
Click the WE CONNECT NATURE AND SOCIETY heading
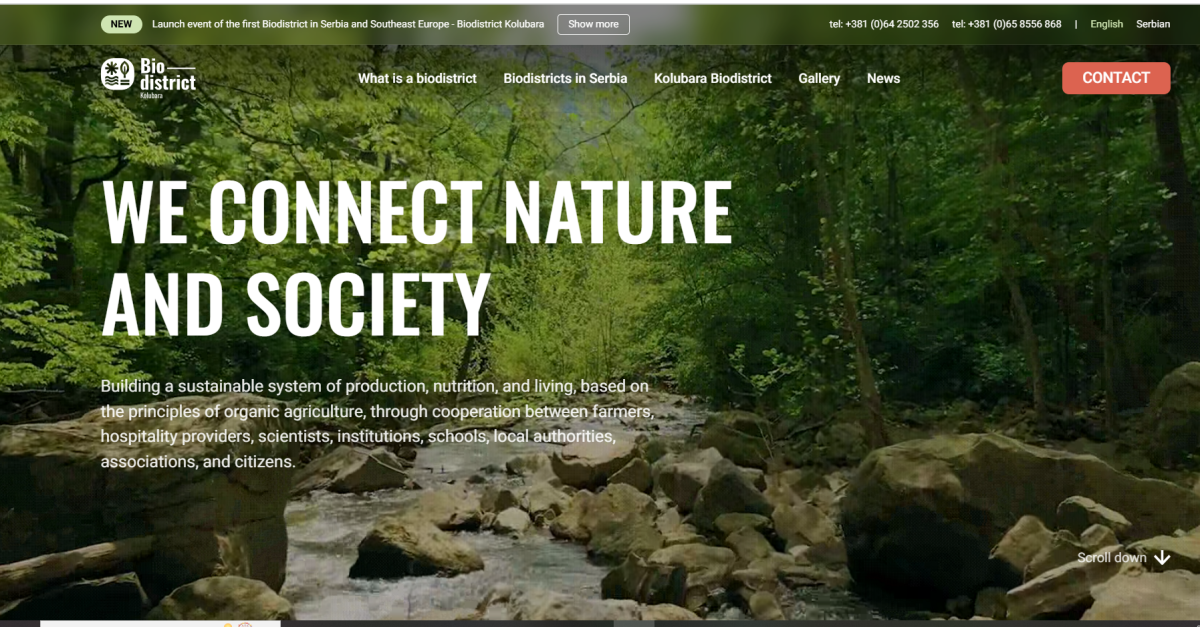[x=417, y=257]
